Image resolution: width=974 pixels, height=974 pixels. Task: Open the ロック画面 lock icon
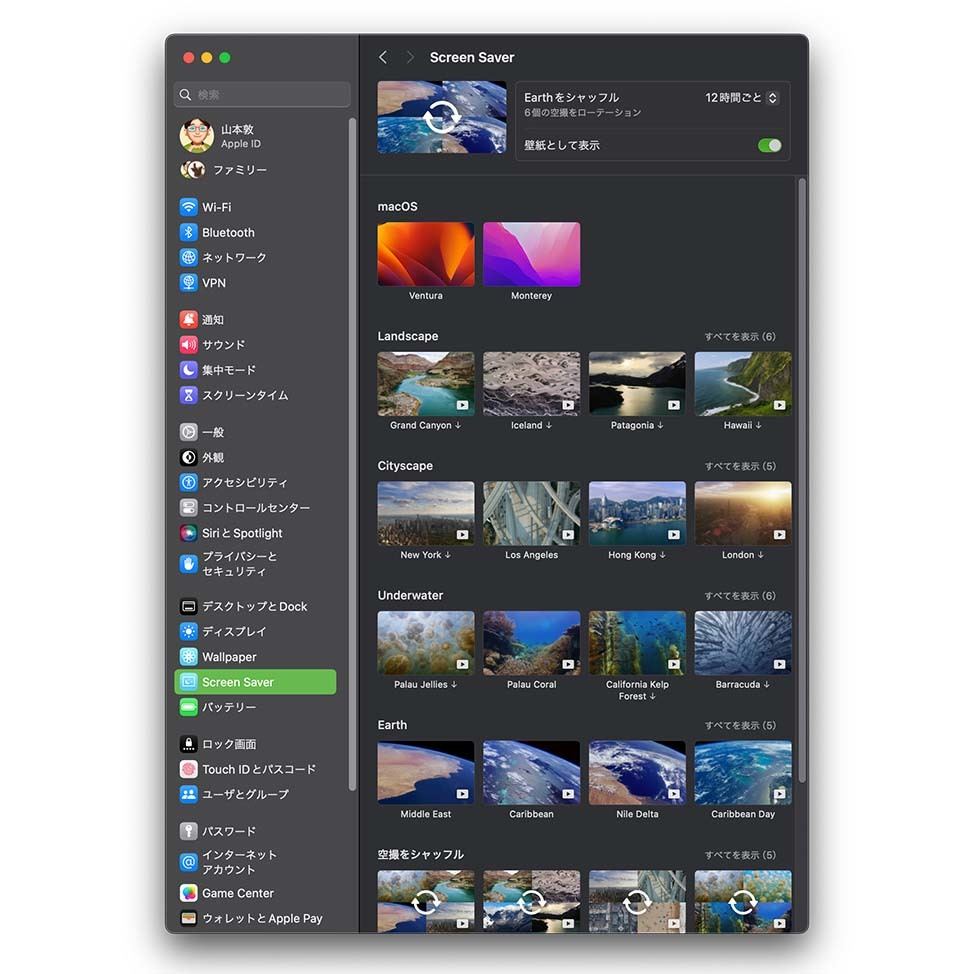coord(188,744)
